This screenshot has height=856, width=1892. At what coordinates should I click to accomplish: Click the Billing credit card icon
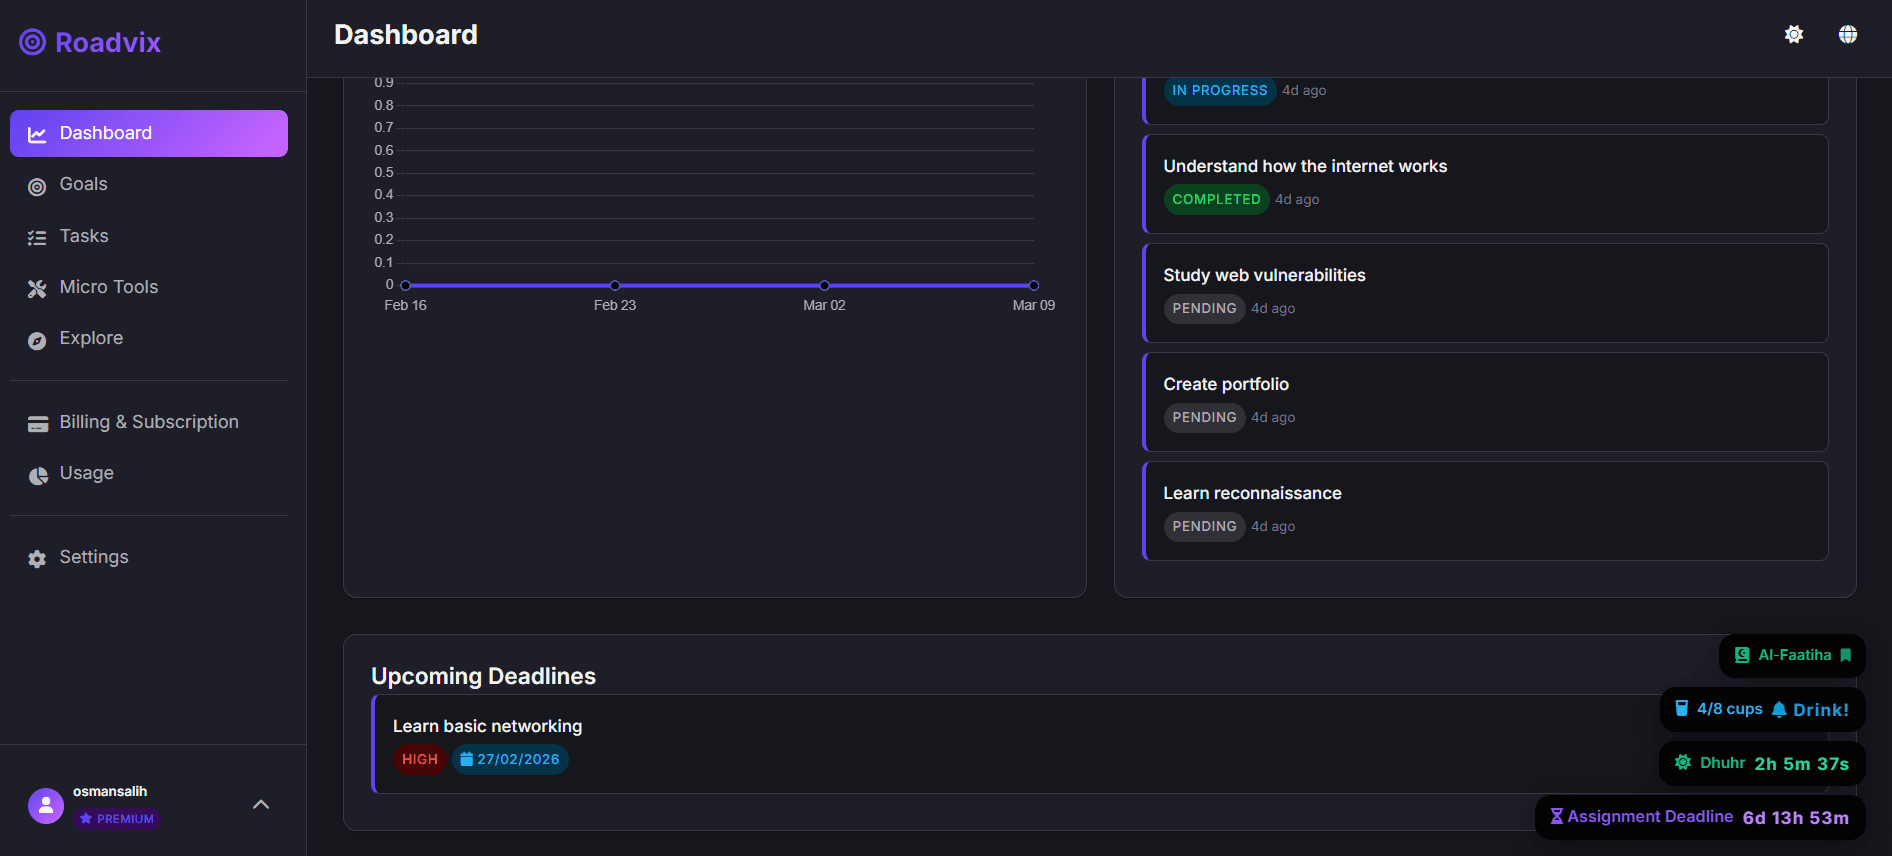(38, 424)
